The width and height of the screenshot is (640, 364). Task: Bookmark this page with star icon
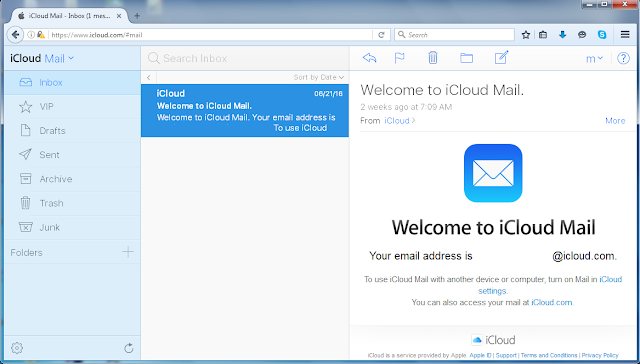526,35
